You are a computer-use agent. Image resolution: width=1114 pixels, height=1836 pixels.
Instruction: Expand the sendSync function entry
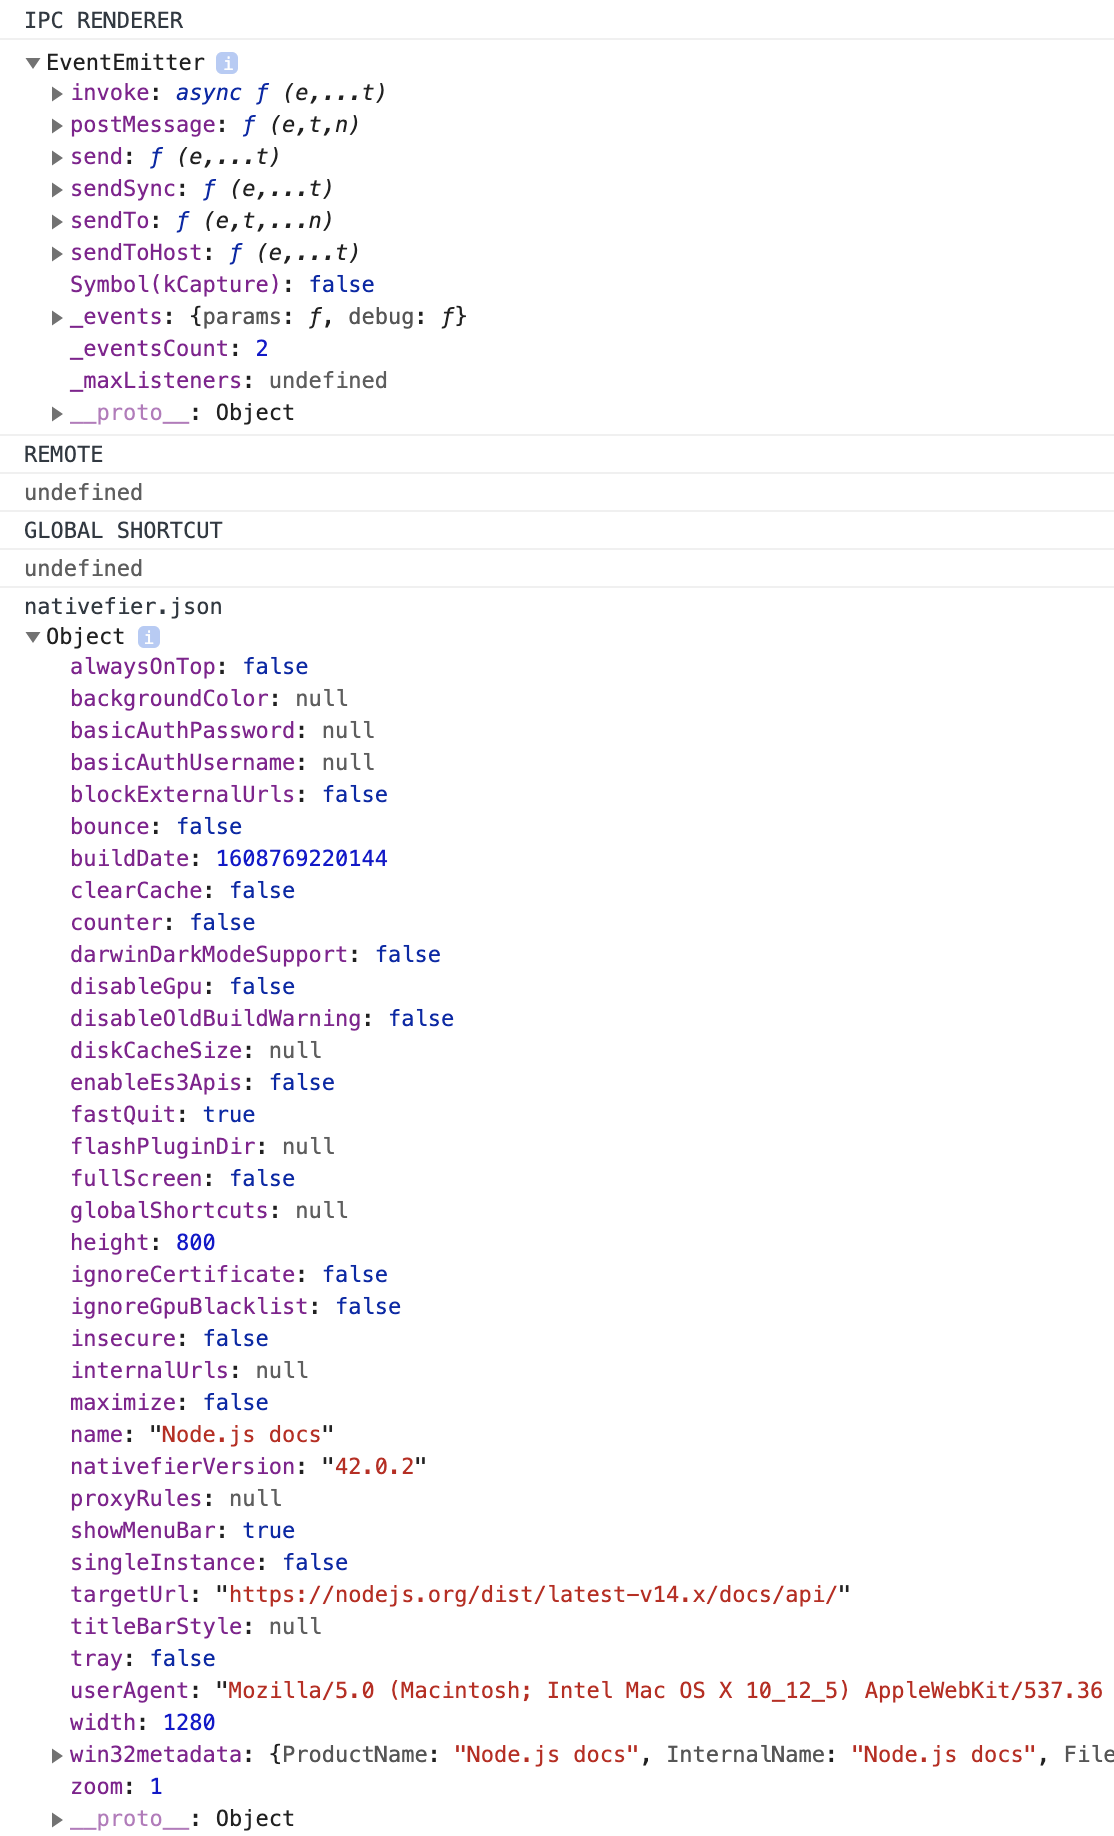coord(57,190)
